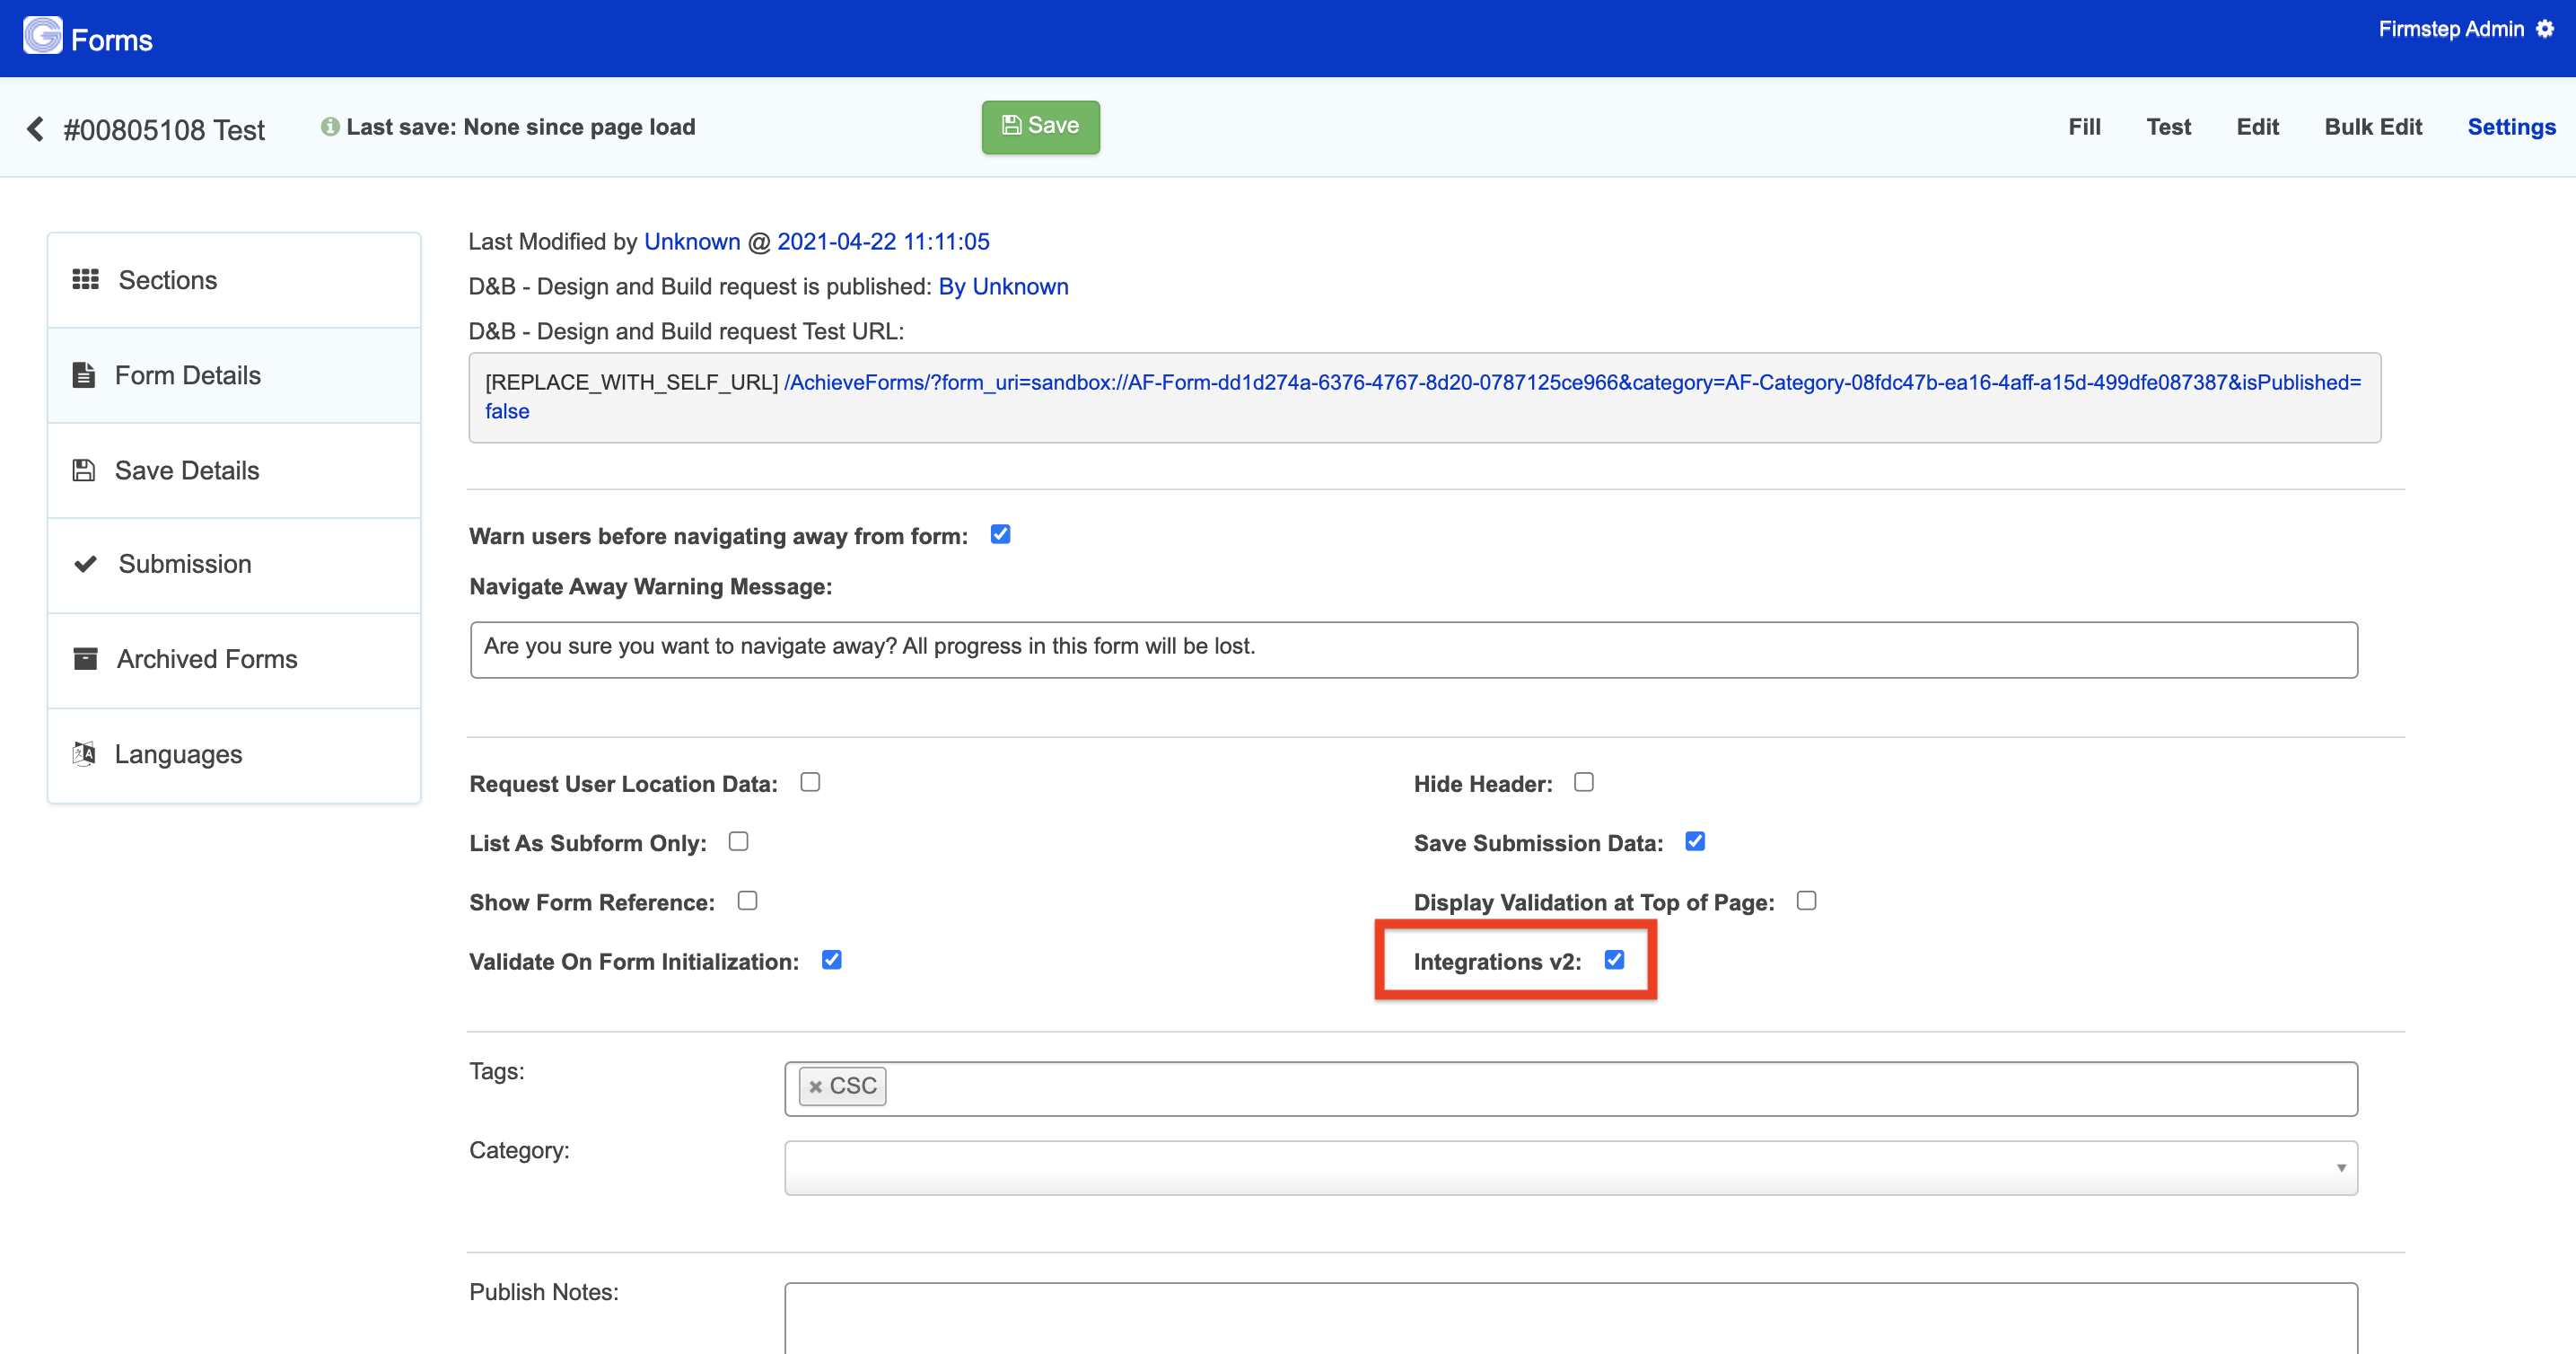Viewport: 2576px width, 1354px height.
Task: Open Save Details in the sidebar
Action: coord(234,470)
